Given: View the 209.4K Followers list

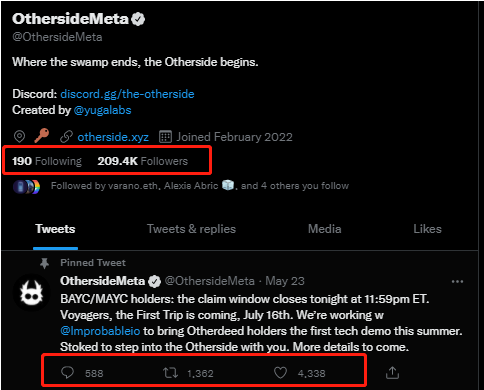Looking at the screenshot, I should click(x=143, y=161).
